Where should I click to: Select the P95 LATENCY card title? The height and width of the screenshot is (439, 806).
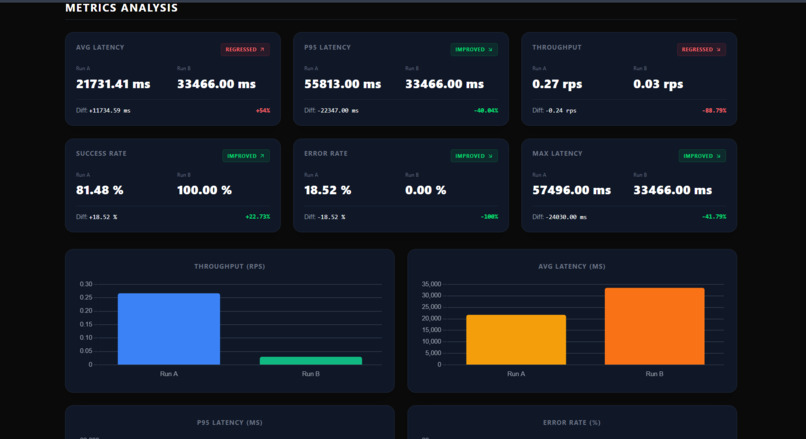[327, 47]
